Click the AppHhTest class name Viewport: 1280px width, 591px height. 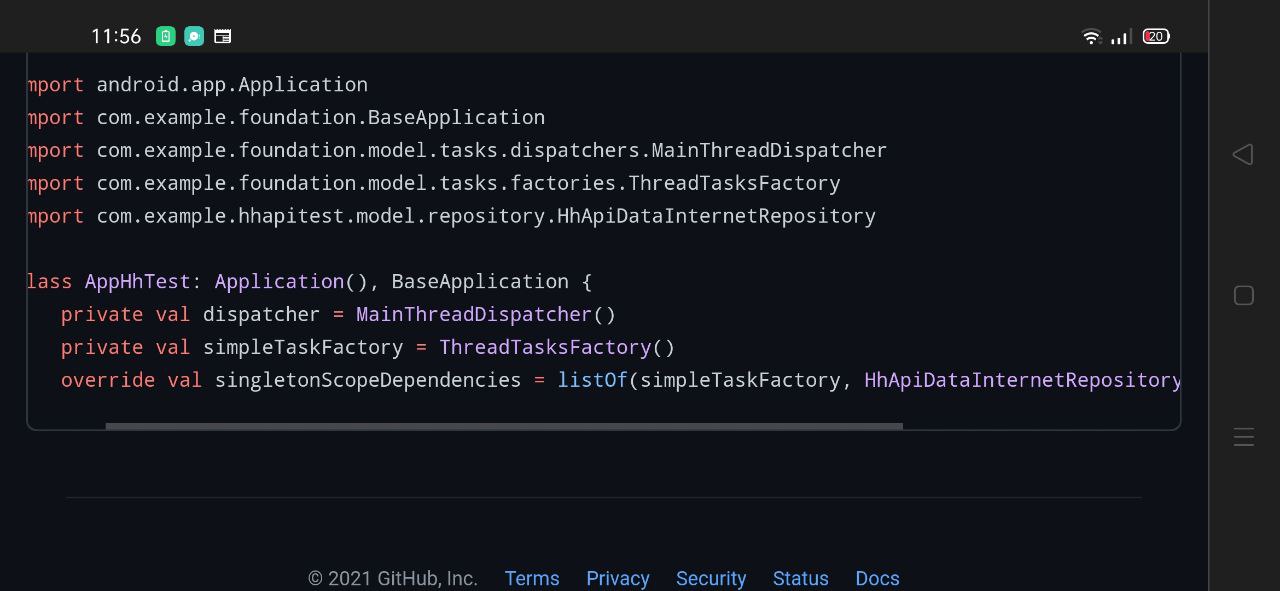tap(138, 281)
